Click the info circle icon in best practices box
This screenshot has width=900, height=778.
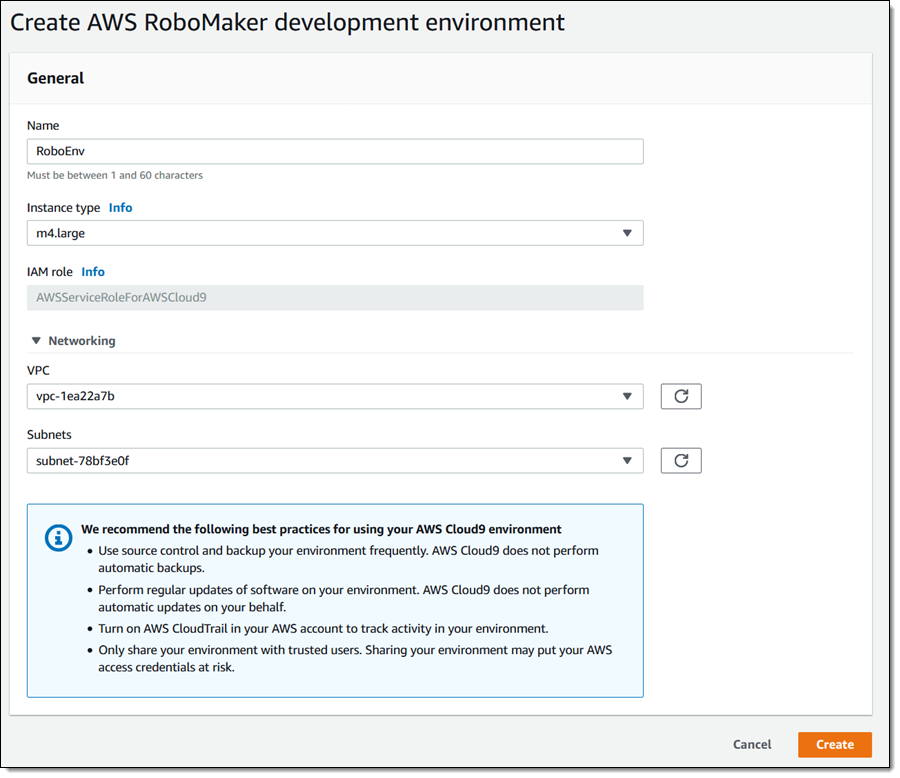(x=59, y=537)
